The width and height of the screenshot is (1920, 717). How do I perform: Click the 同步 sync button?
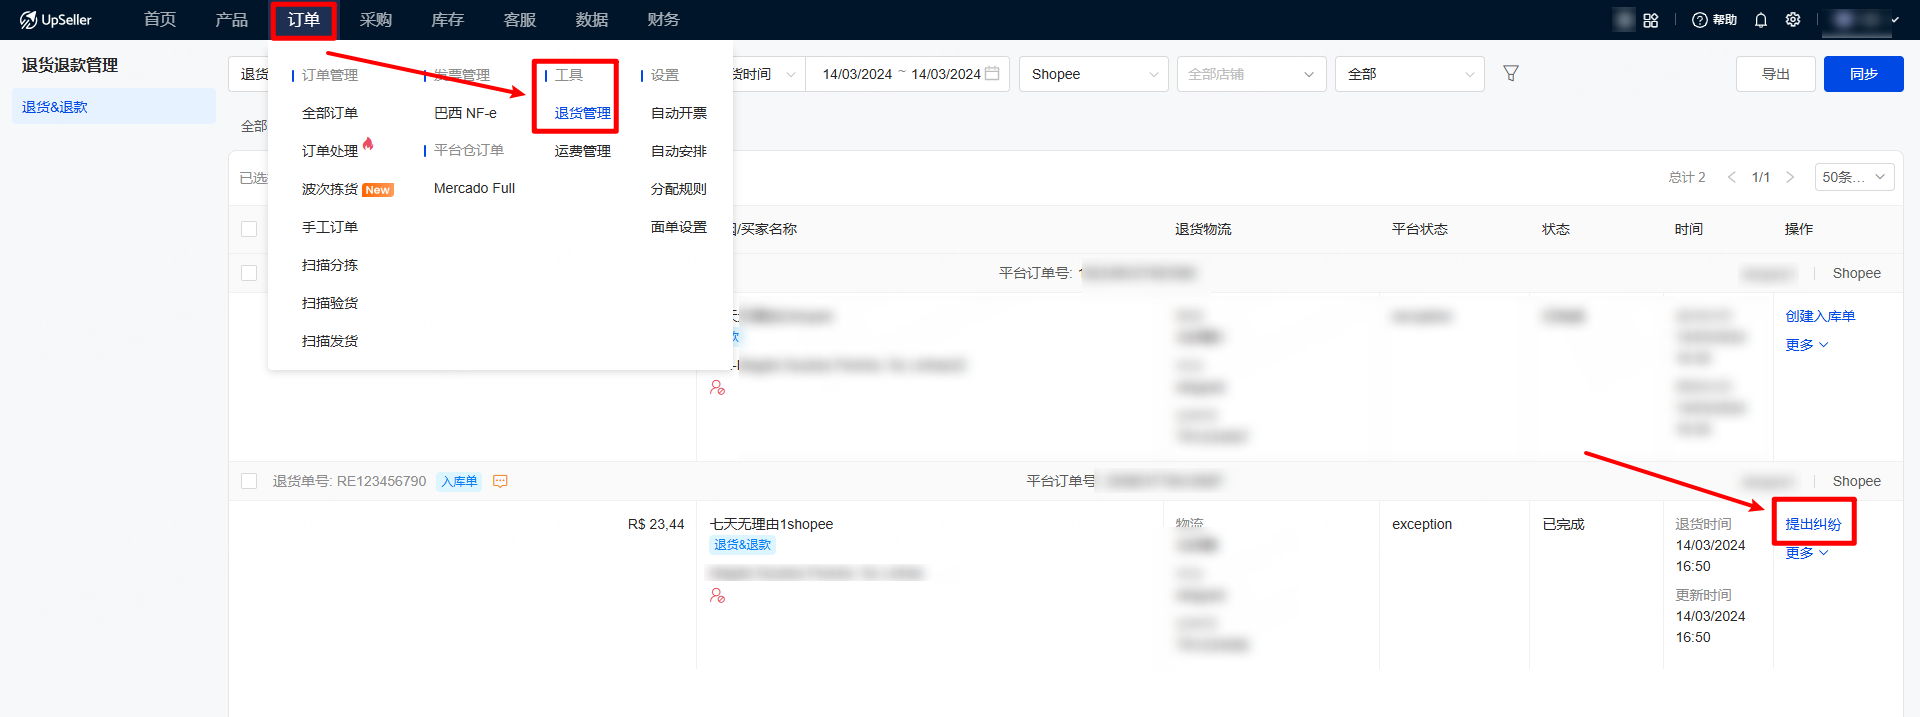1863,74
